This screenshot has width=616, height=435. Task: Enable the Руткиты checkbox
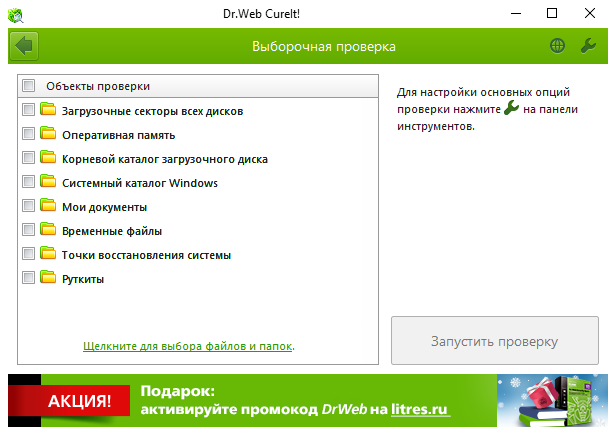28,277
